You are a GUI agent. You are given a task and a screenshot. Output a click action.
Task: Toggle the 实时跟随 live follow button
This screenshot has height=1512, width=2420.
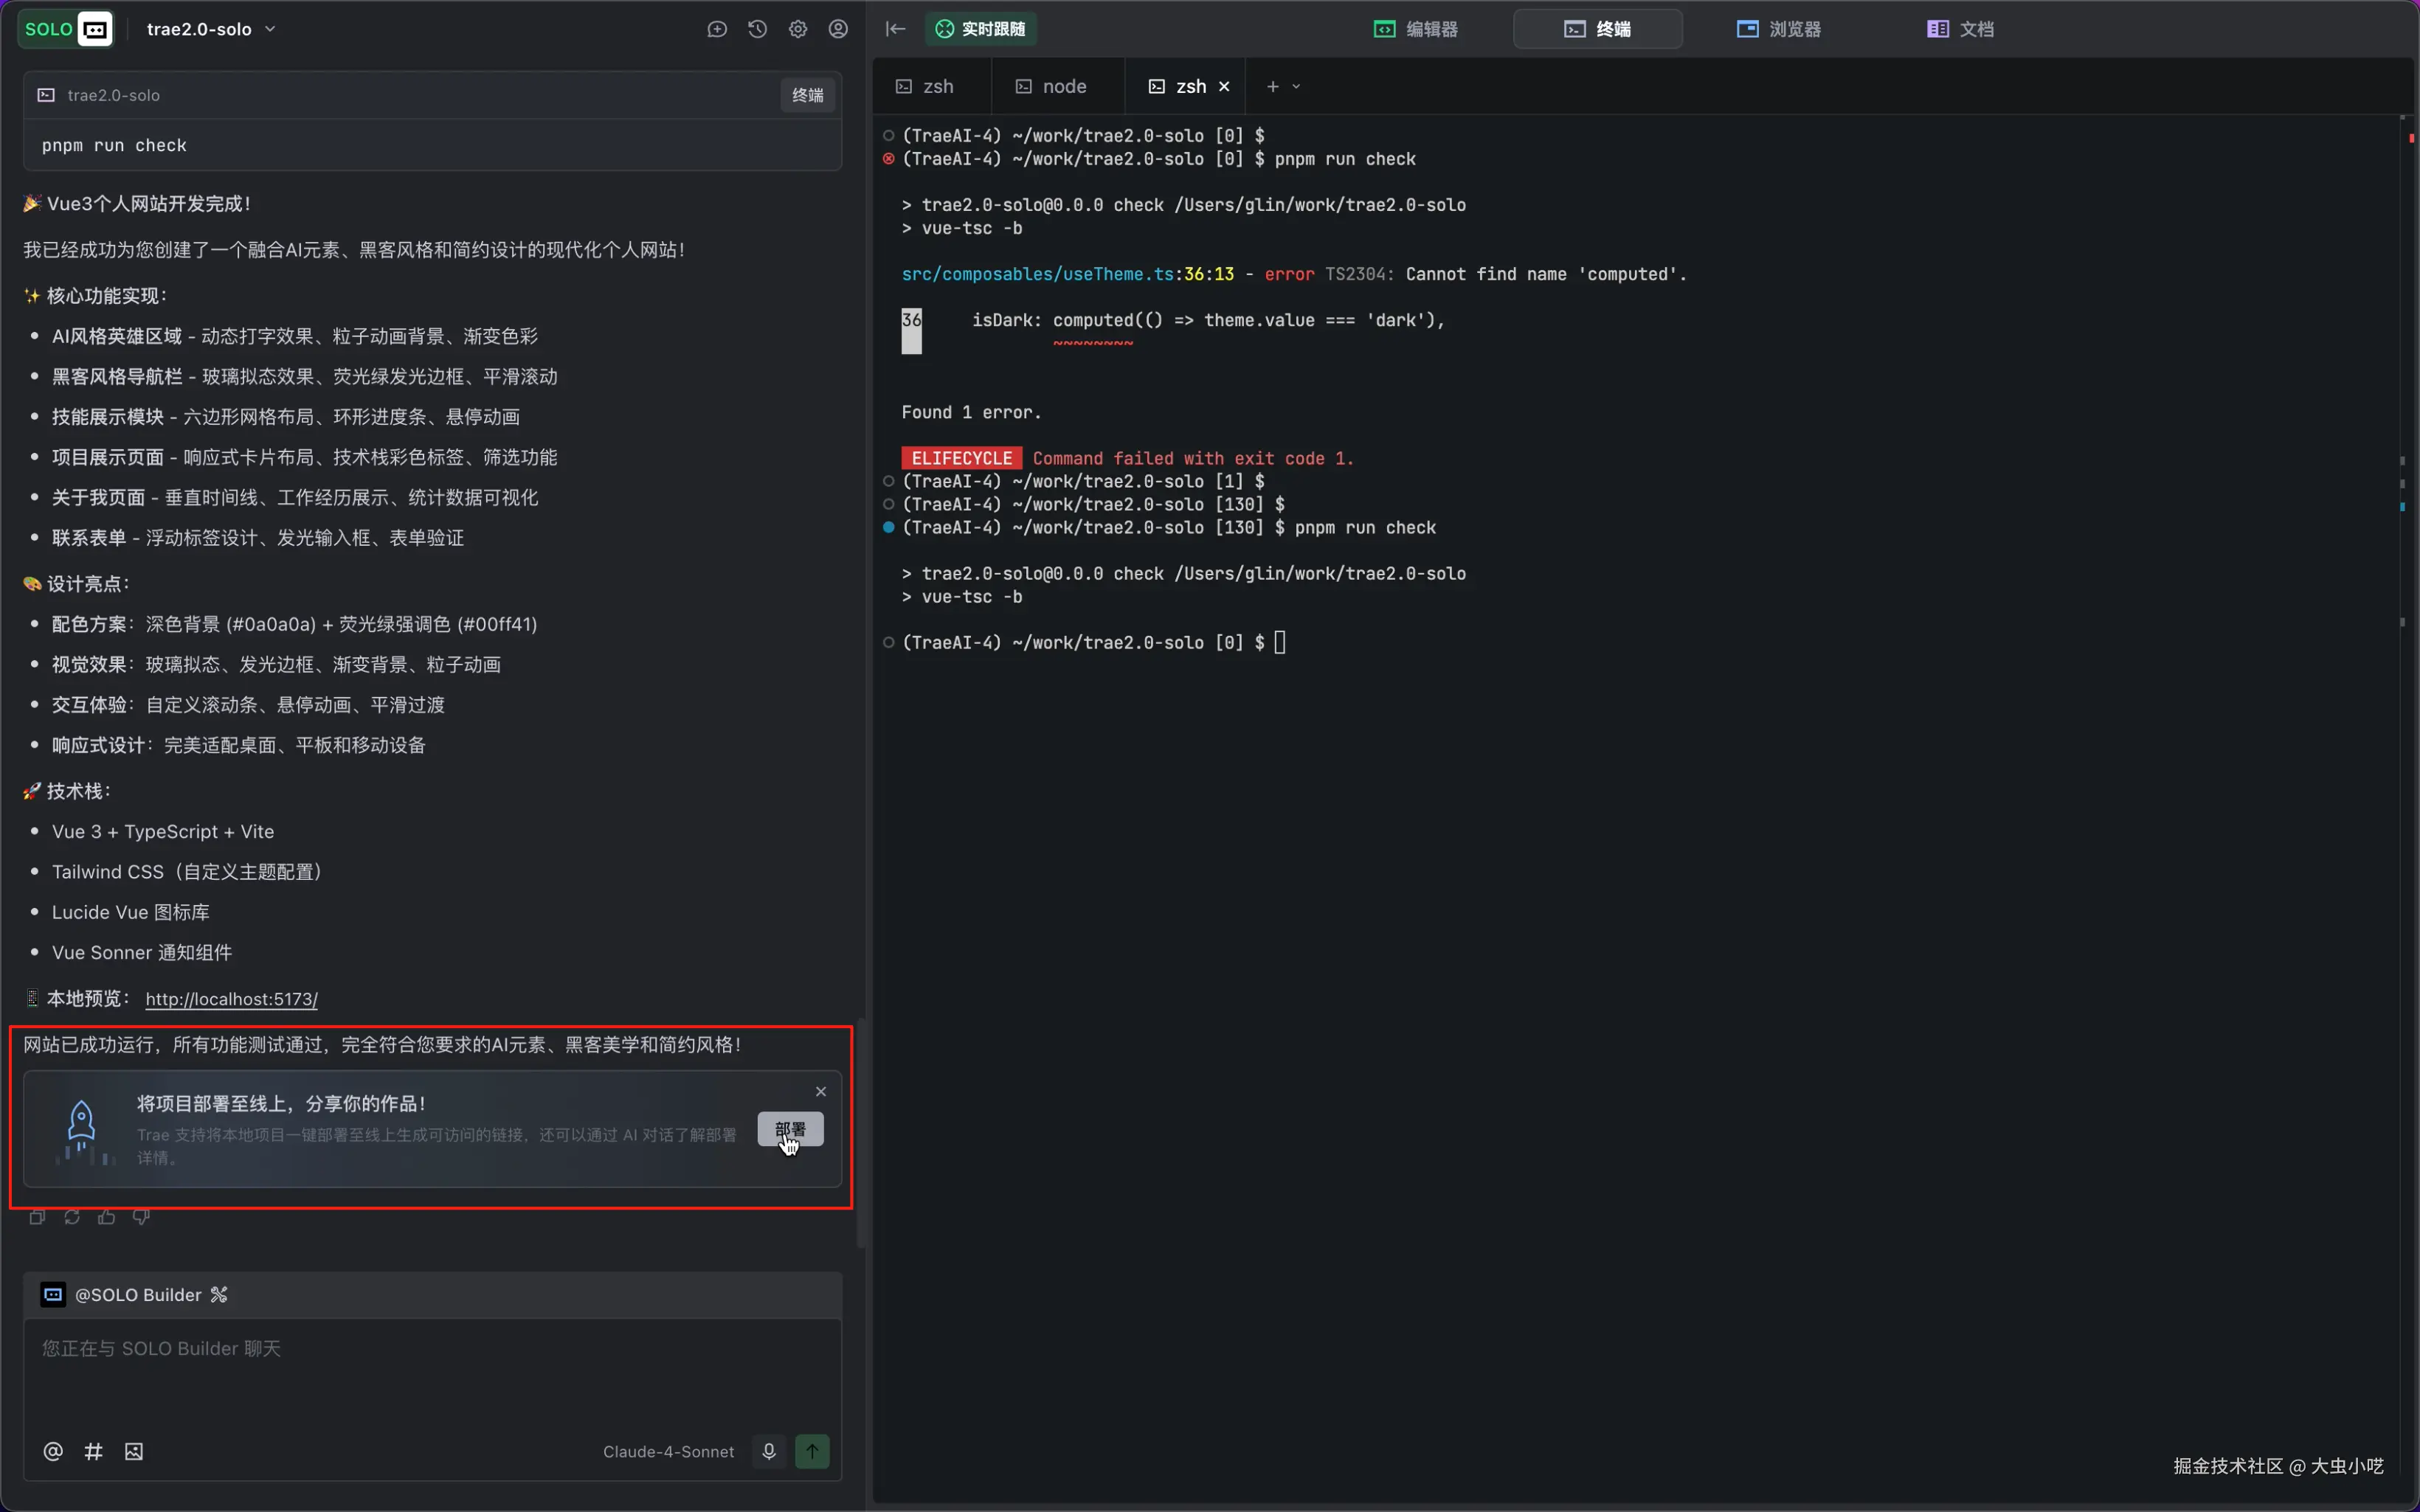click(980, 29)
